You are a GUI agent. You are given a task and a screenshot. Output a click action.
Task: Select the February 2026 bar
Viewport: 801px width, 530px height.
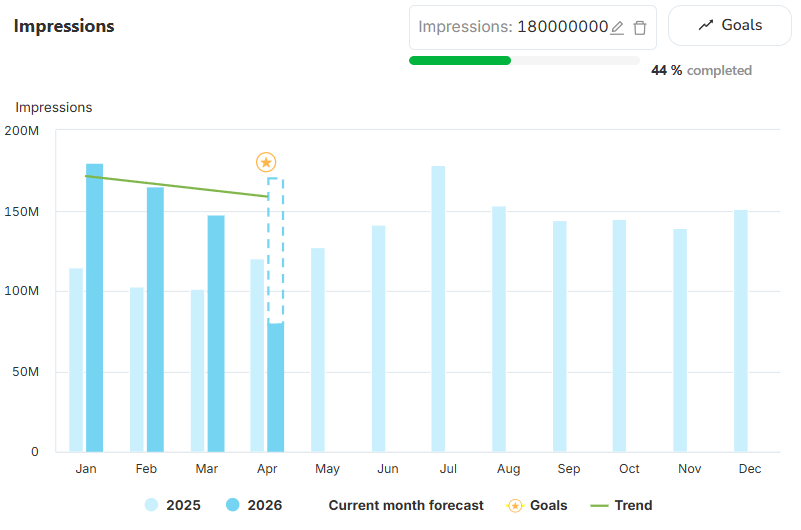tap(155, 320)
